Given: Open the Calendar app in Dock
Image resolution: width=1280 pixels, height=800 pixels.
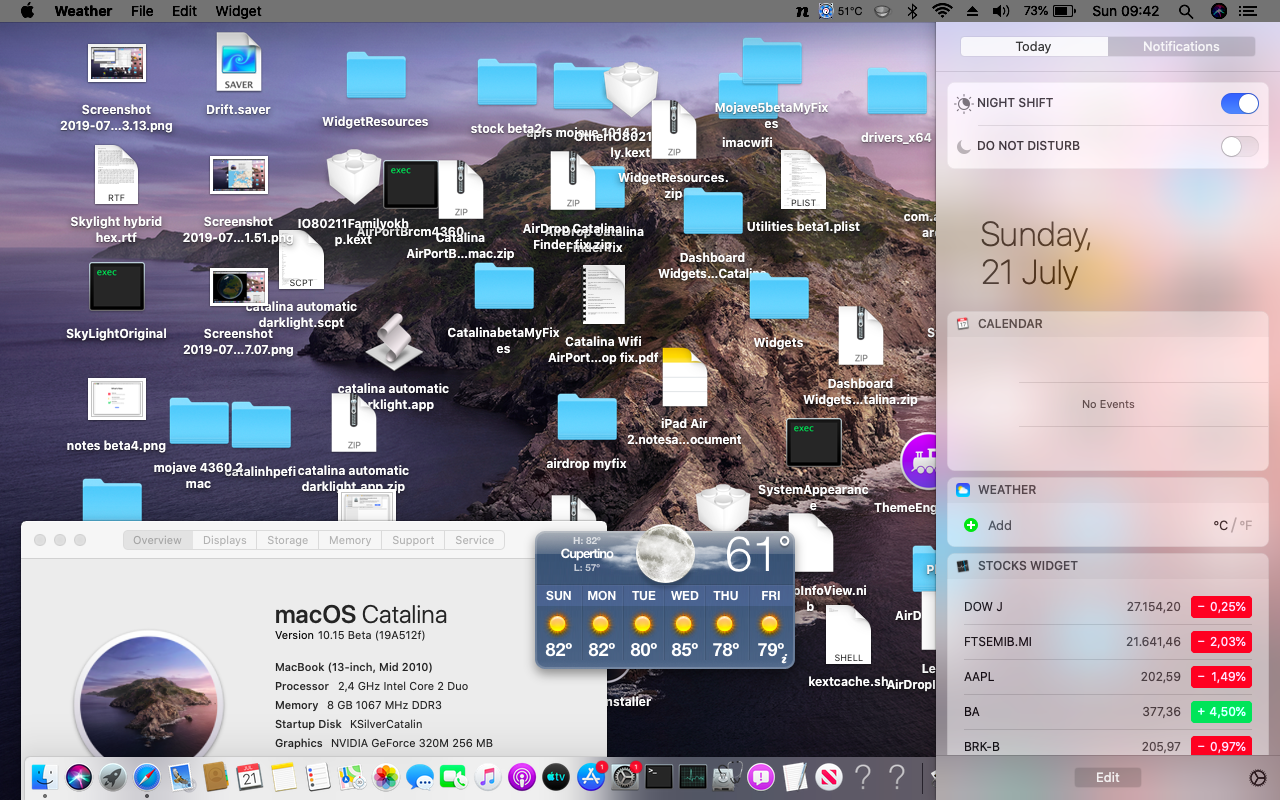Looking at the screenshot, I should click(250, 776).
